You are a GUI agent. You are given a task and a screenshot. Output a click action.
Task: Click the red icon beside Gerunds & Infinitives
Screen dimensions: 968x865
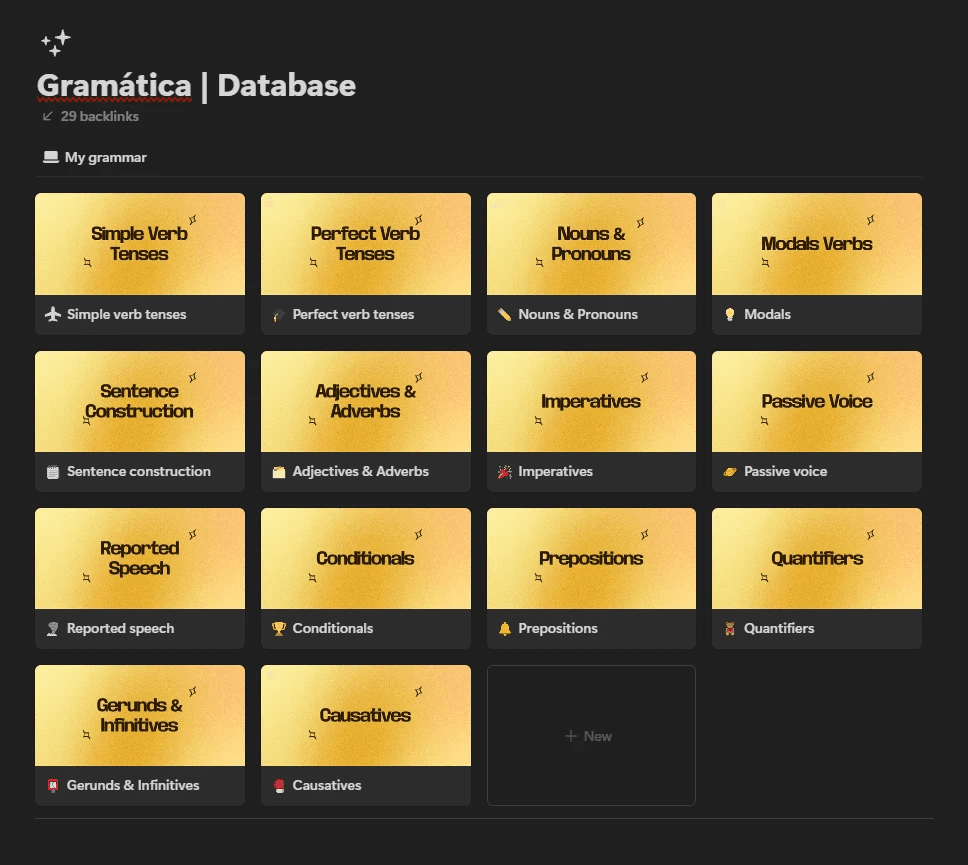point(53,785)
